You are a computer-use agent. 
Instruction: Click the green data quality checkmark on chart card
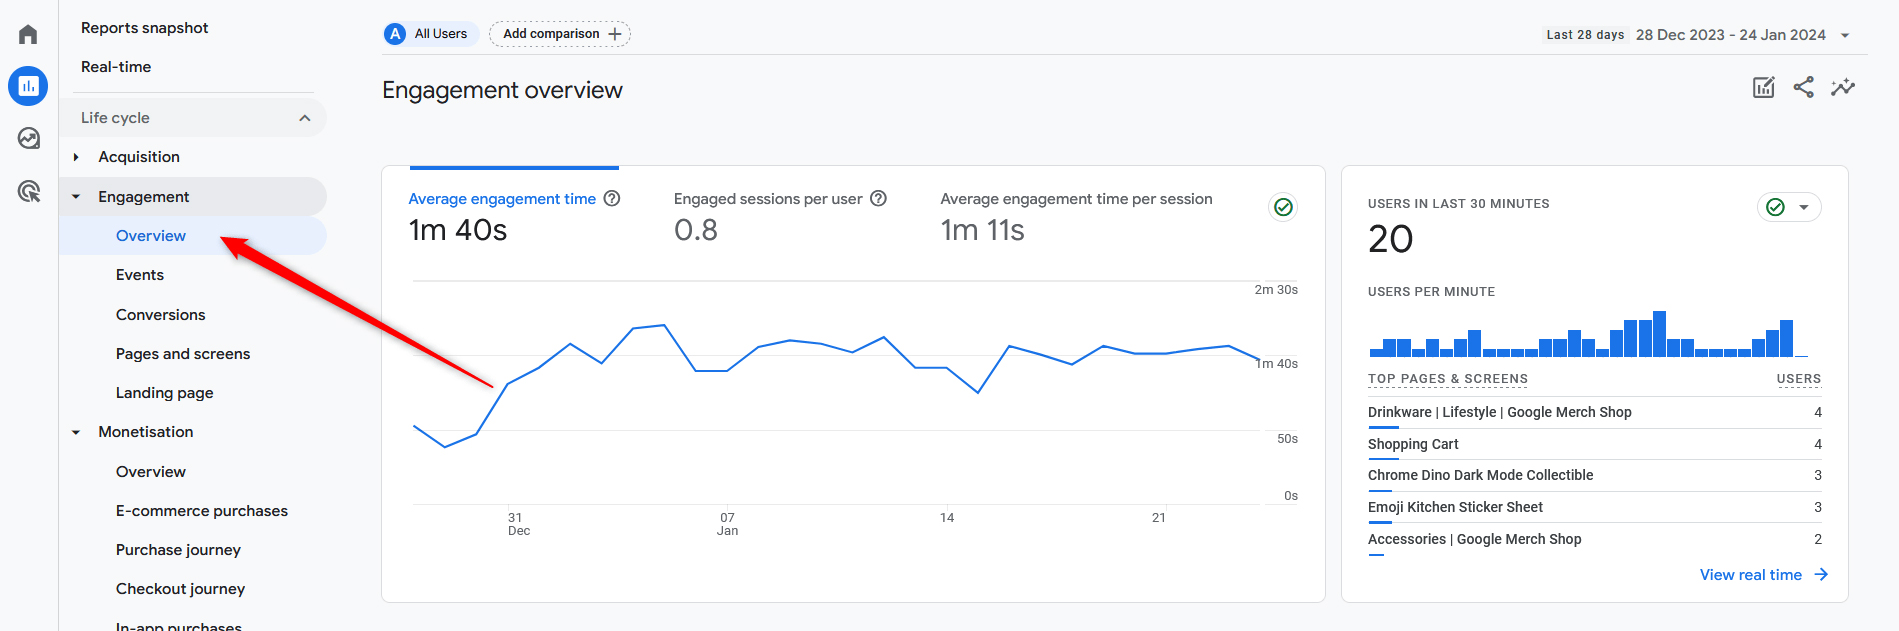click(x=1283, y=207)
